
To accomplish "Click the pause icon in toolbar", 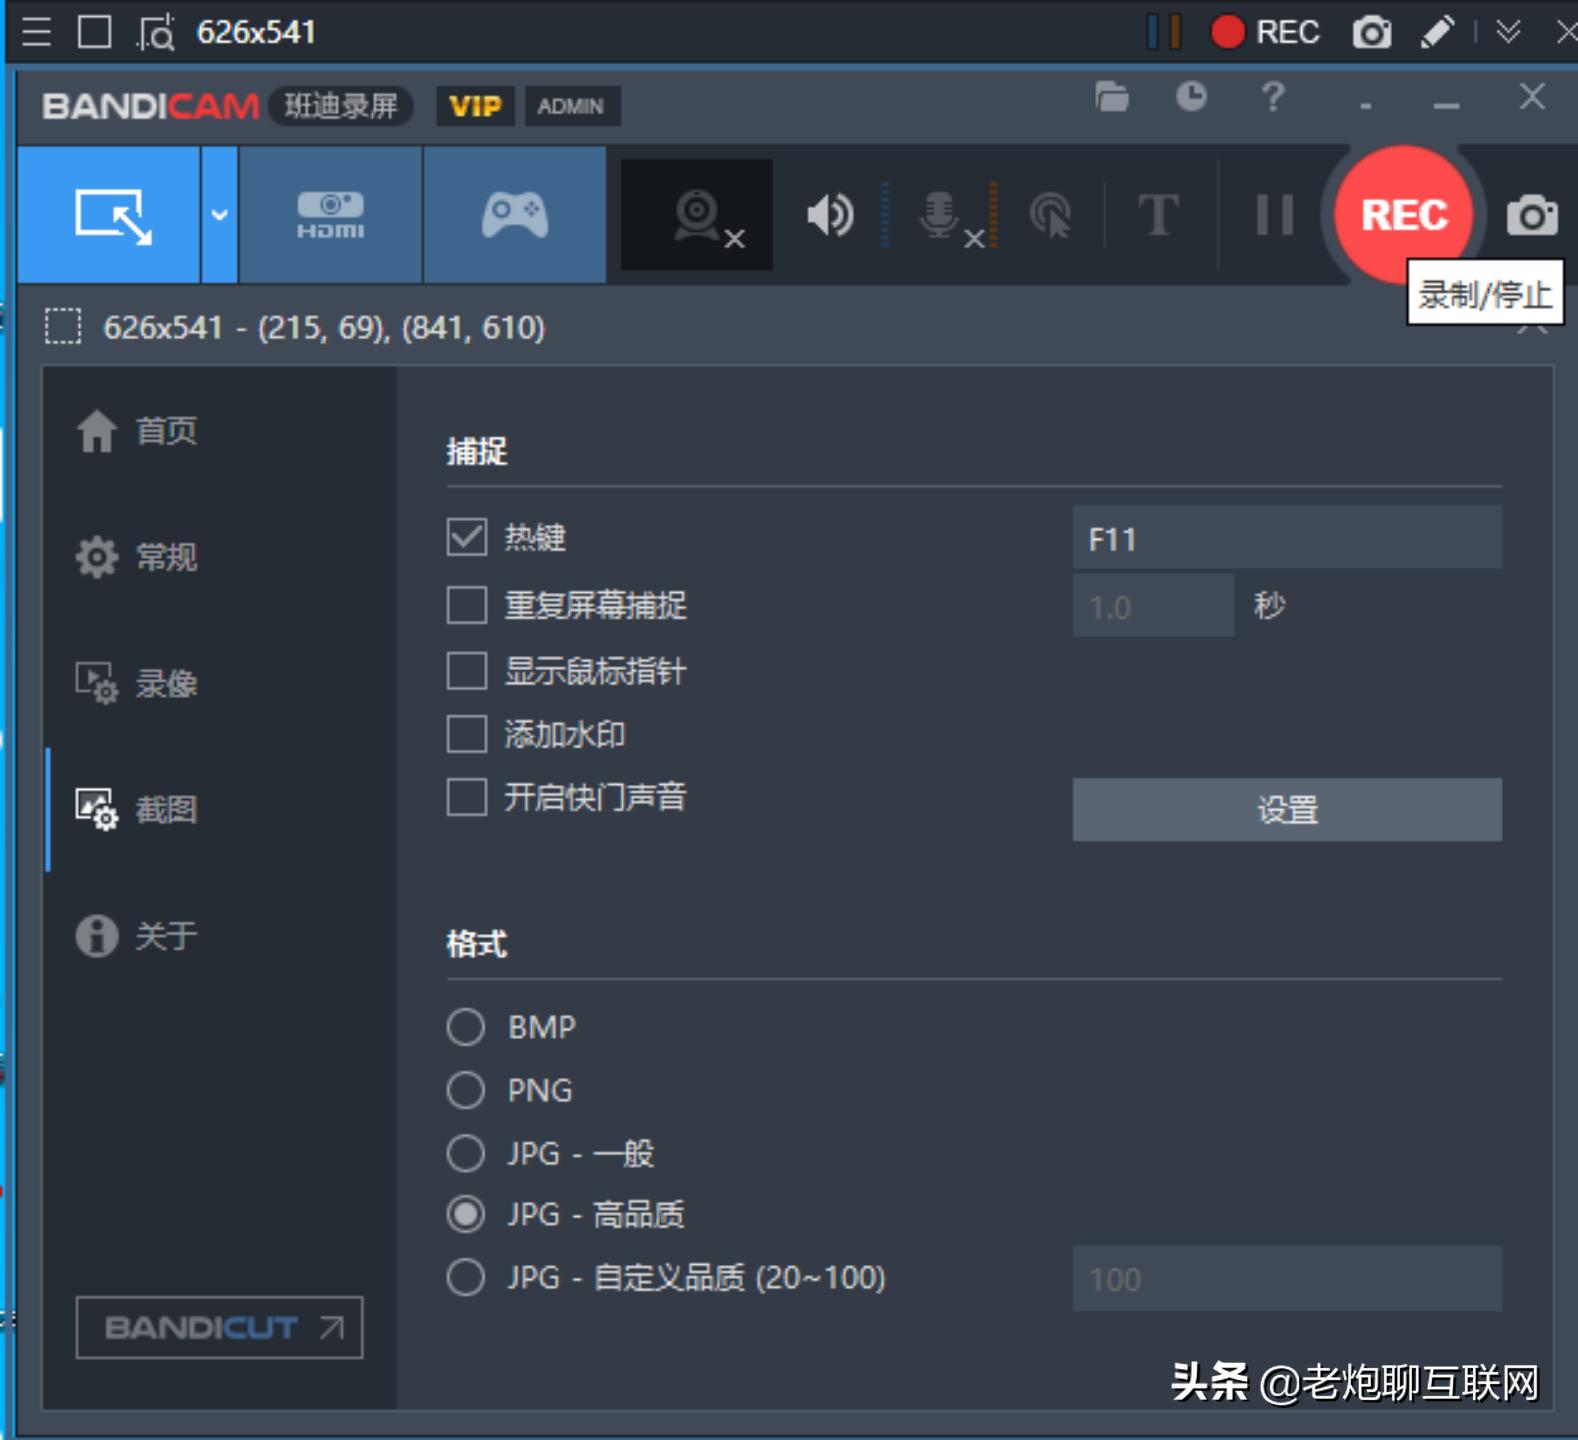I will [x=1275, y=215].
